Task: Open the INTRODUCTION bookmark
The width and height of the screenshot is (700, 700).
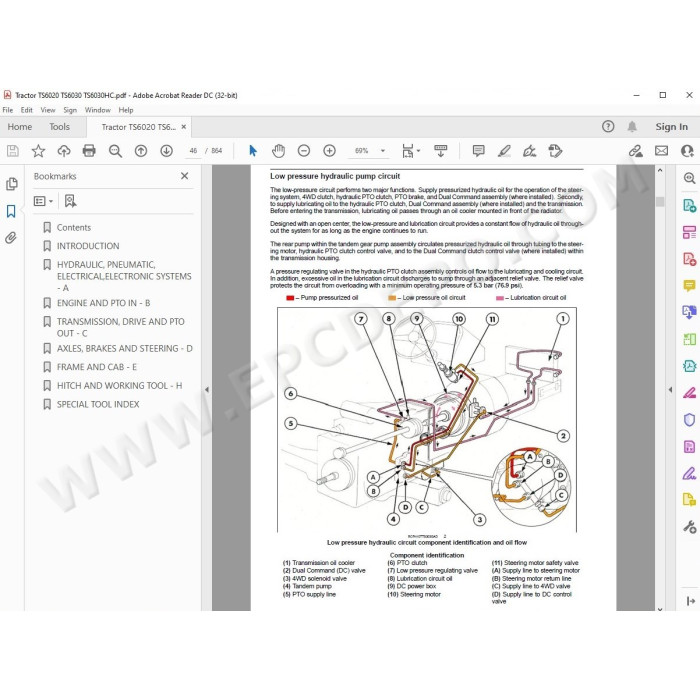Action: [88, 246]
